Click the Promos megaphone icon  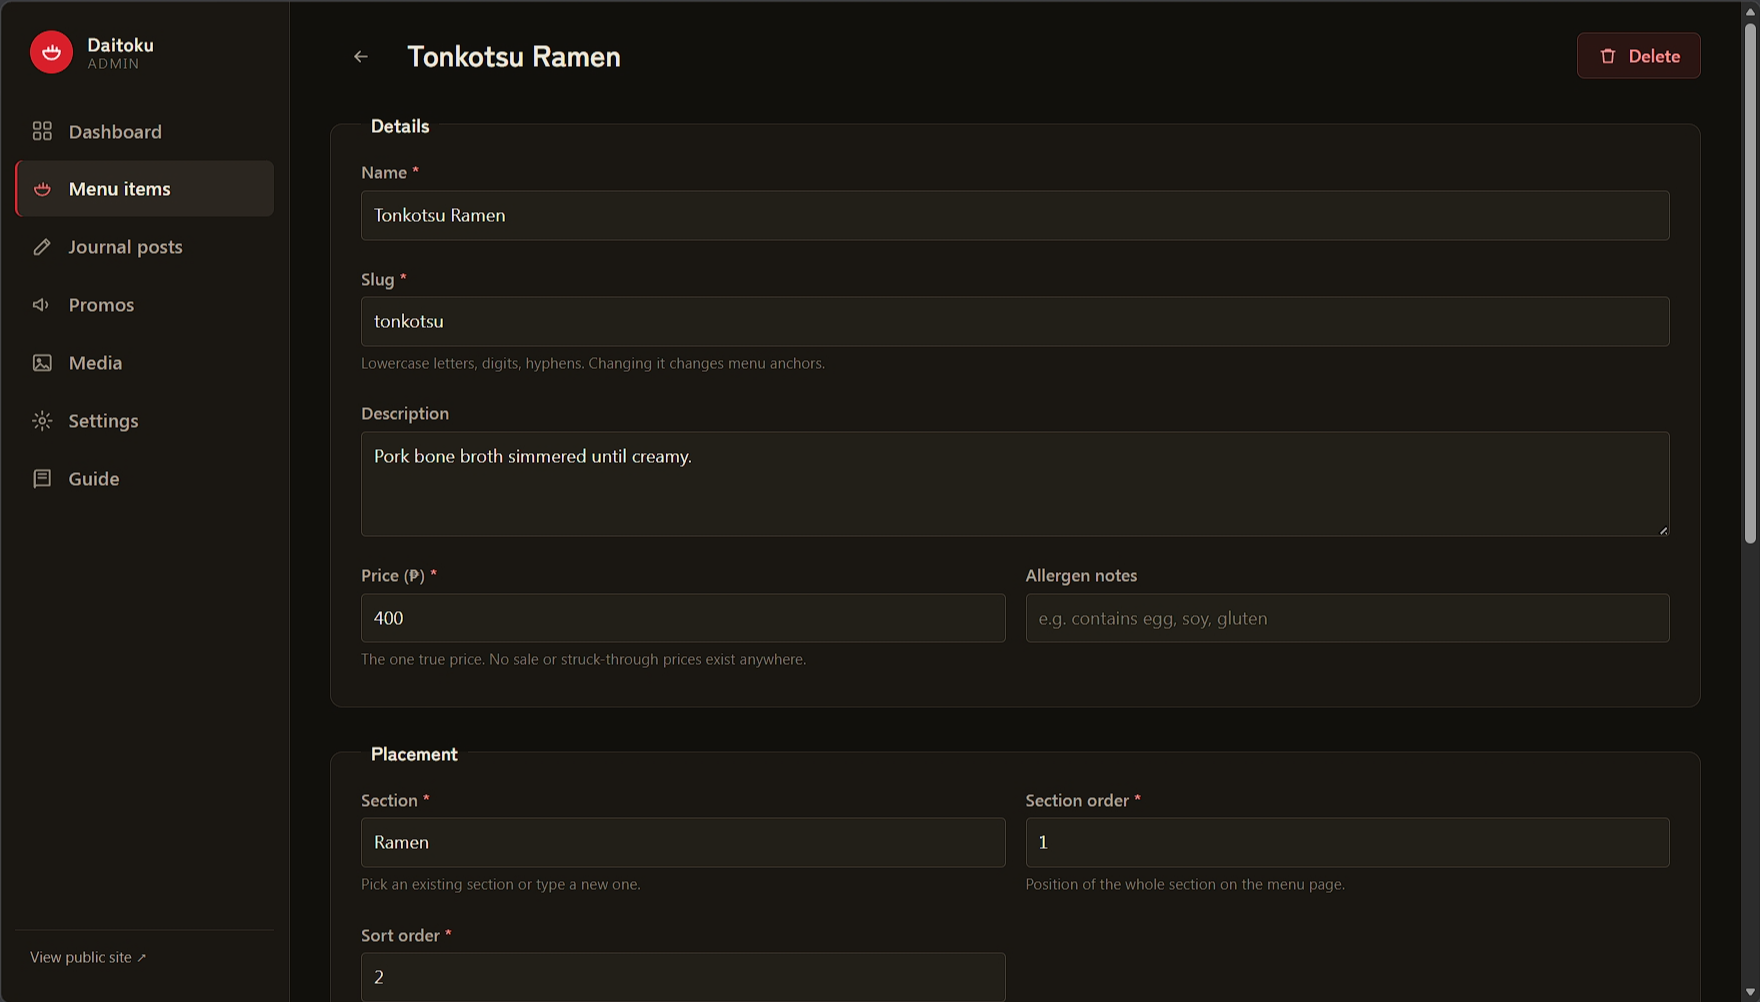(42, 305)
